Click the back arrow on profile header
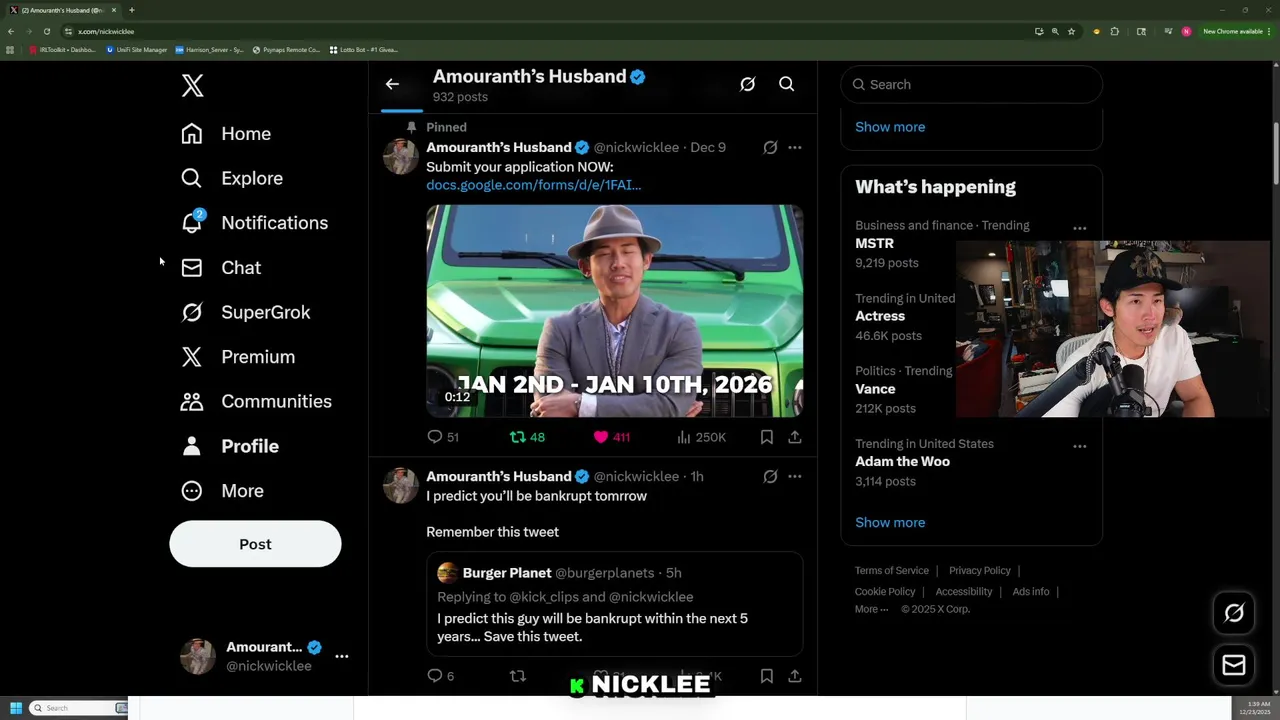1280x720 pixels. click(392, 84)
